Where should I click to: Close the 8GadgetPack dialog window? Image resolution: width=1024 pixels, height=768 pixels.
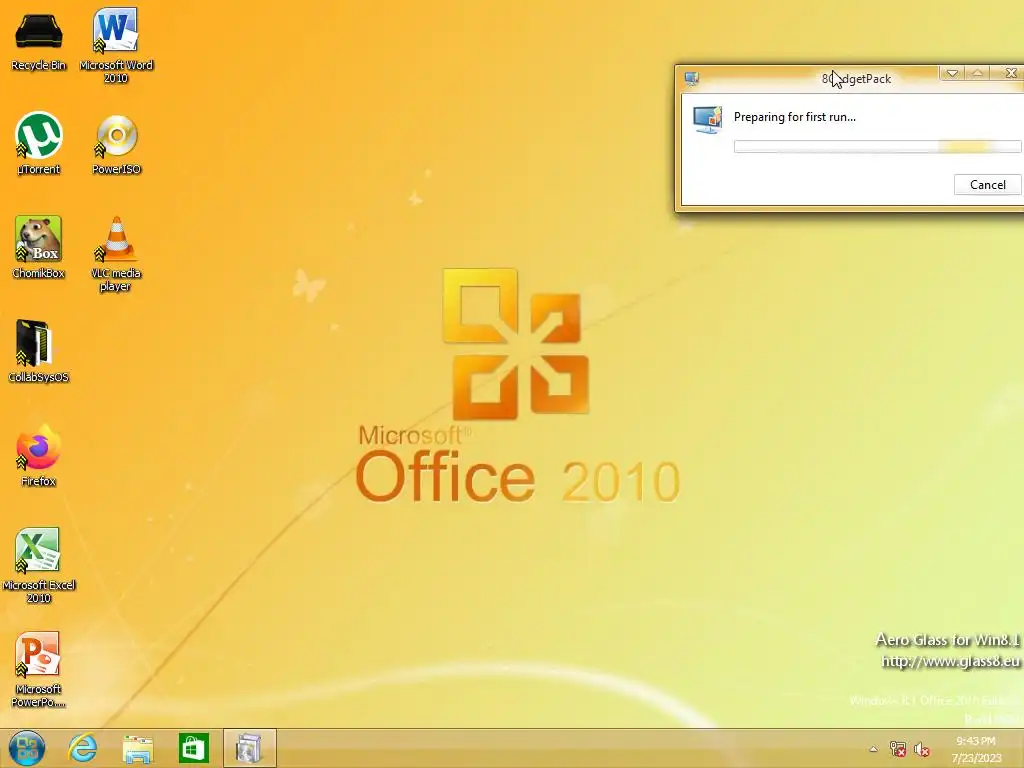click(x=1010, y=73)
